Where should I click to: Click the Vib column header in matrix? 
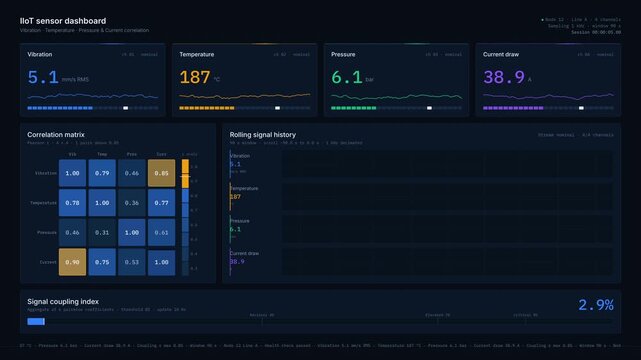tap(72, 154)
